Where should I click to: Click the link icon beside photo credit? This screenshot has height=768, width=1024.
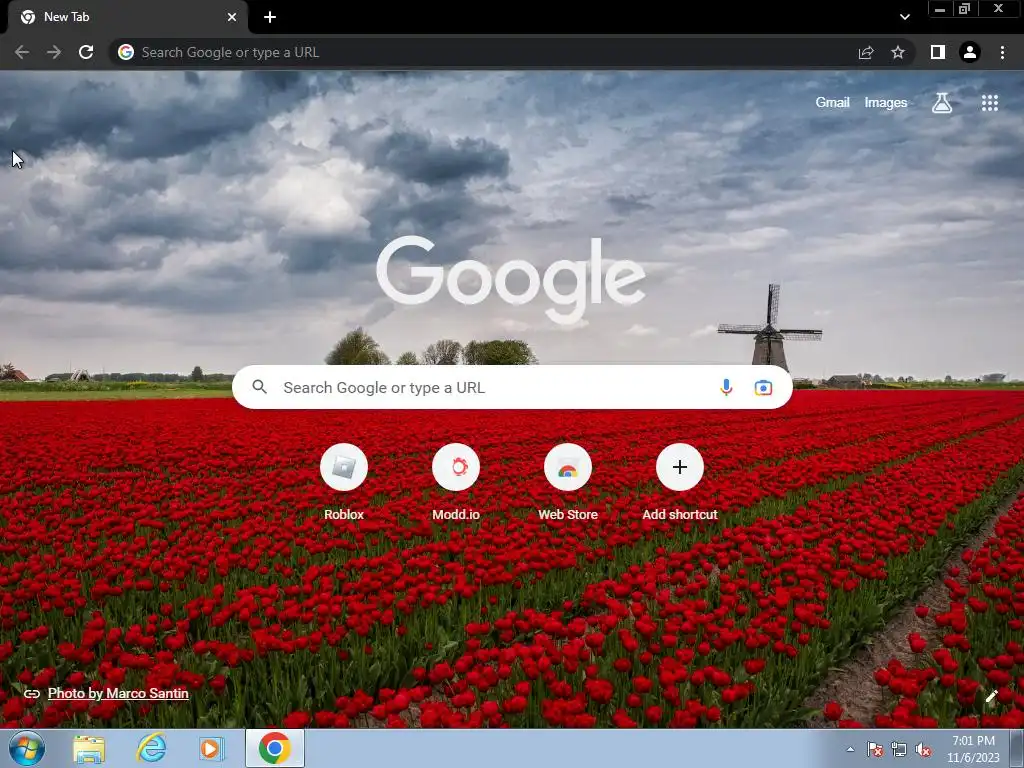pyautogui.click(x=31, y=694)
